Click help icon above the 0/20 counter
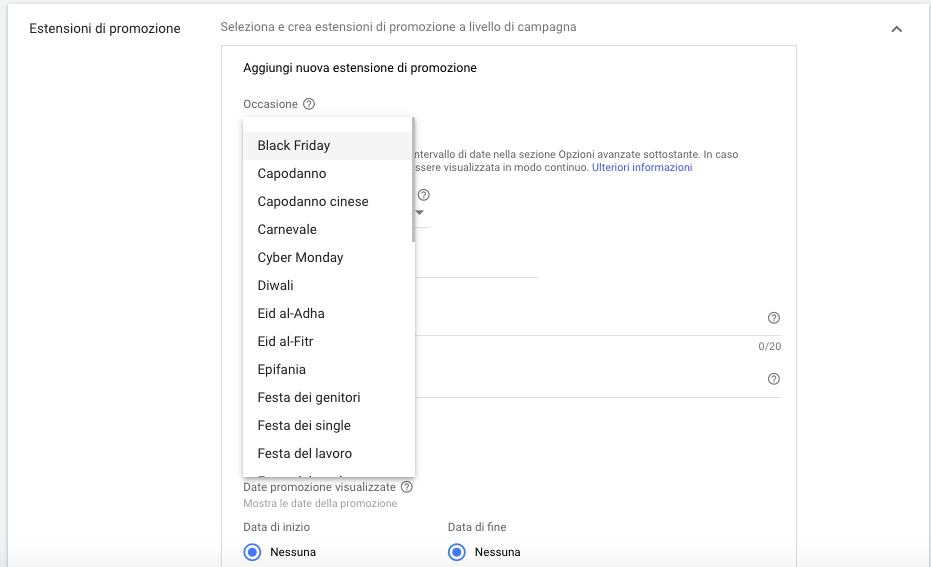The width and height of the screenshot is (931, 567). (773, 318)
